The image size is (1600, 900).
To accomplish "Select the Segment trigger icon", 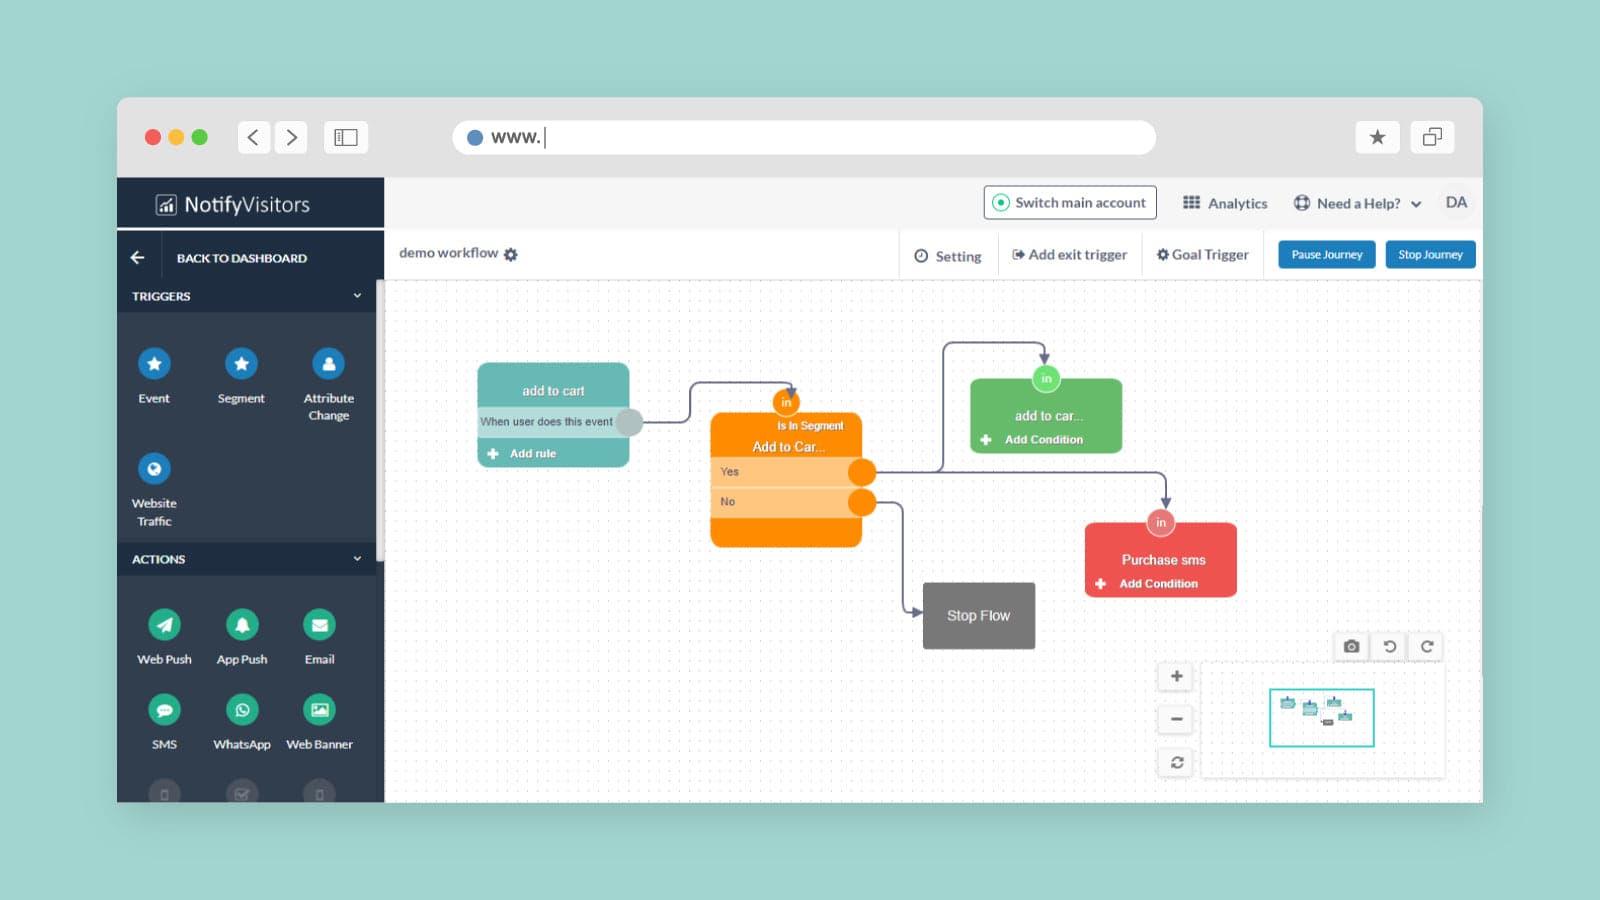I will coord(241,364).
